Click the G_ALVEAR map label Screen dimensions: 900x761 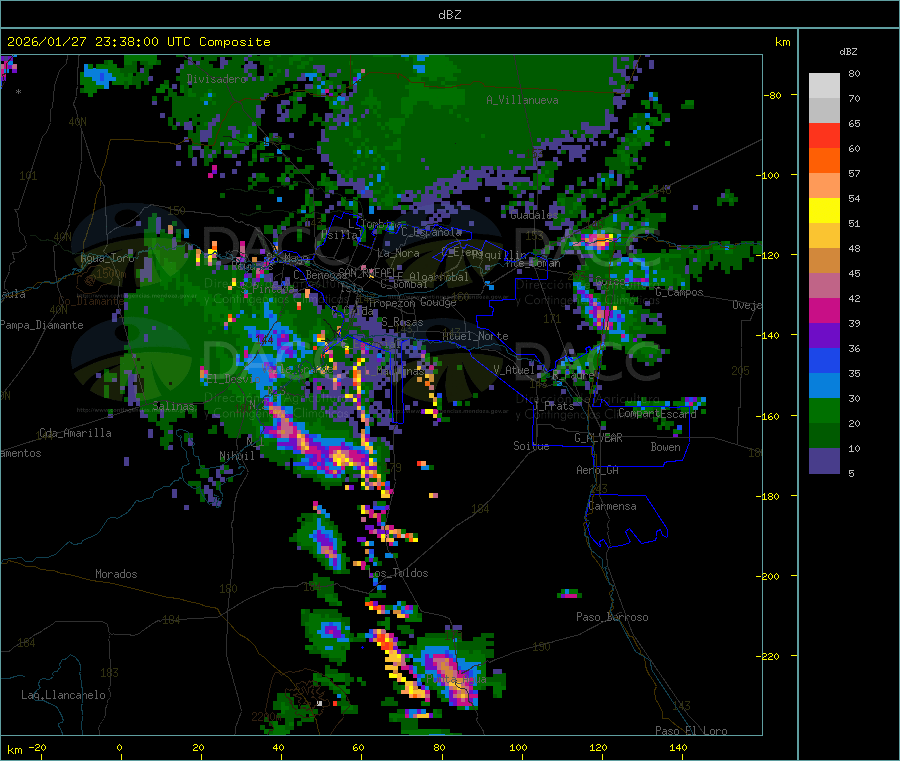point(598,438)
